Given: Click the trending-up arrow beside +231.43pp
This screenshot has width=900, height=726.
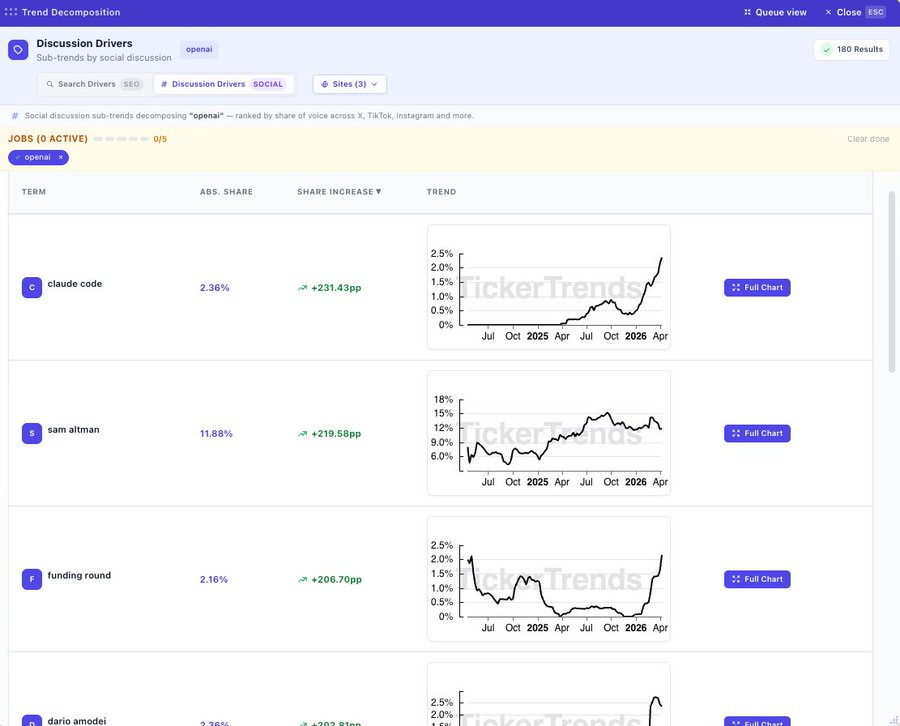Looking at the screenshot, I should point(302,288).
